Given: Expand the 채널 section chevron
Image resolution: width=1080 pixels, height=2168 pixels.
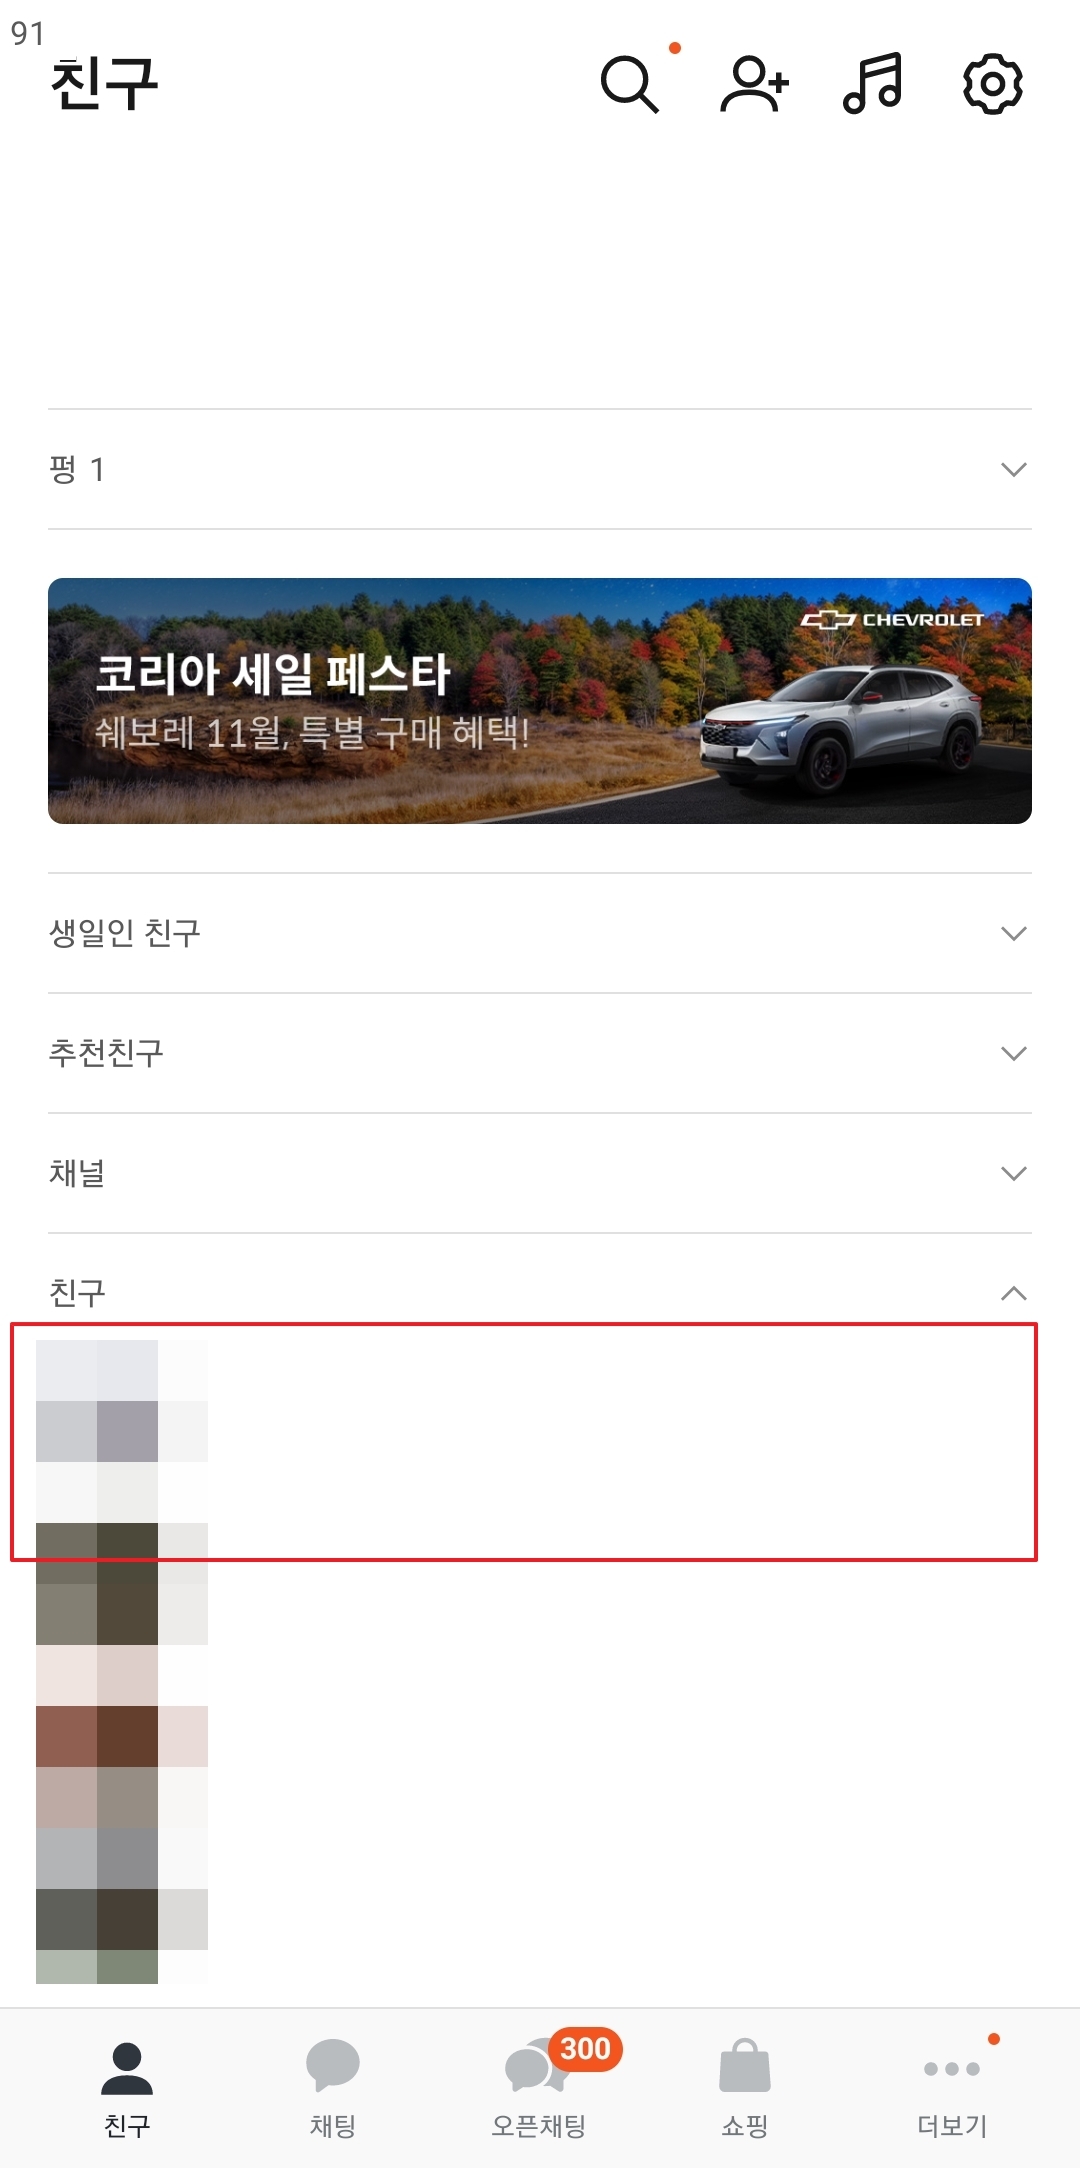Looking at the screenshot, I should point(1014,1173).
